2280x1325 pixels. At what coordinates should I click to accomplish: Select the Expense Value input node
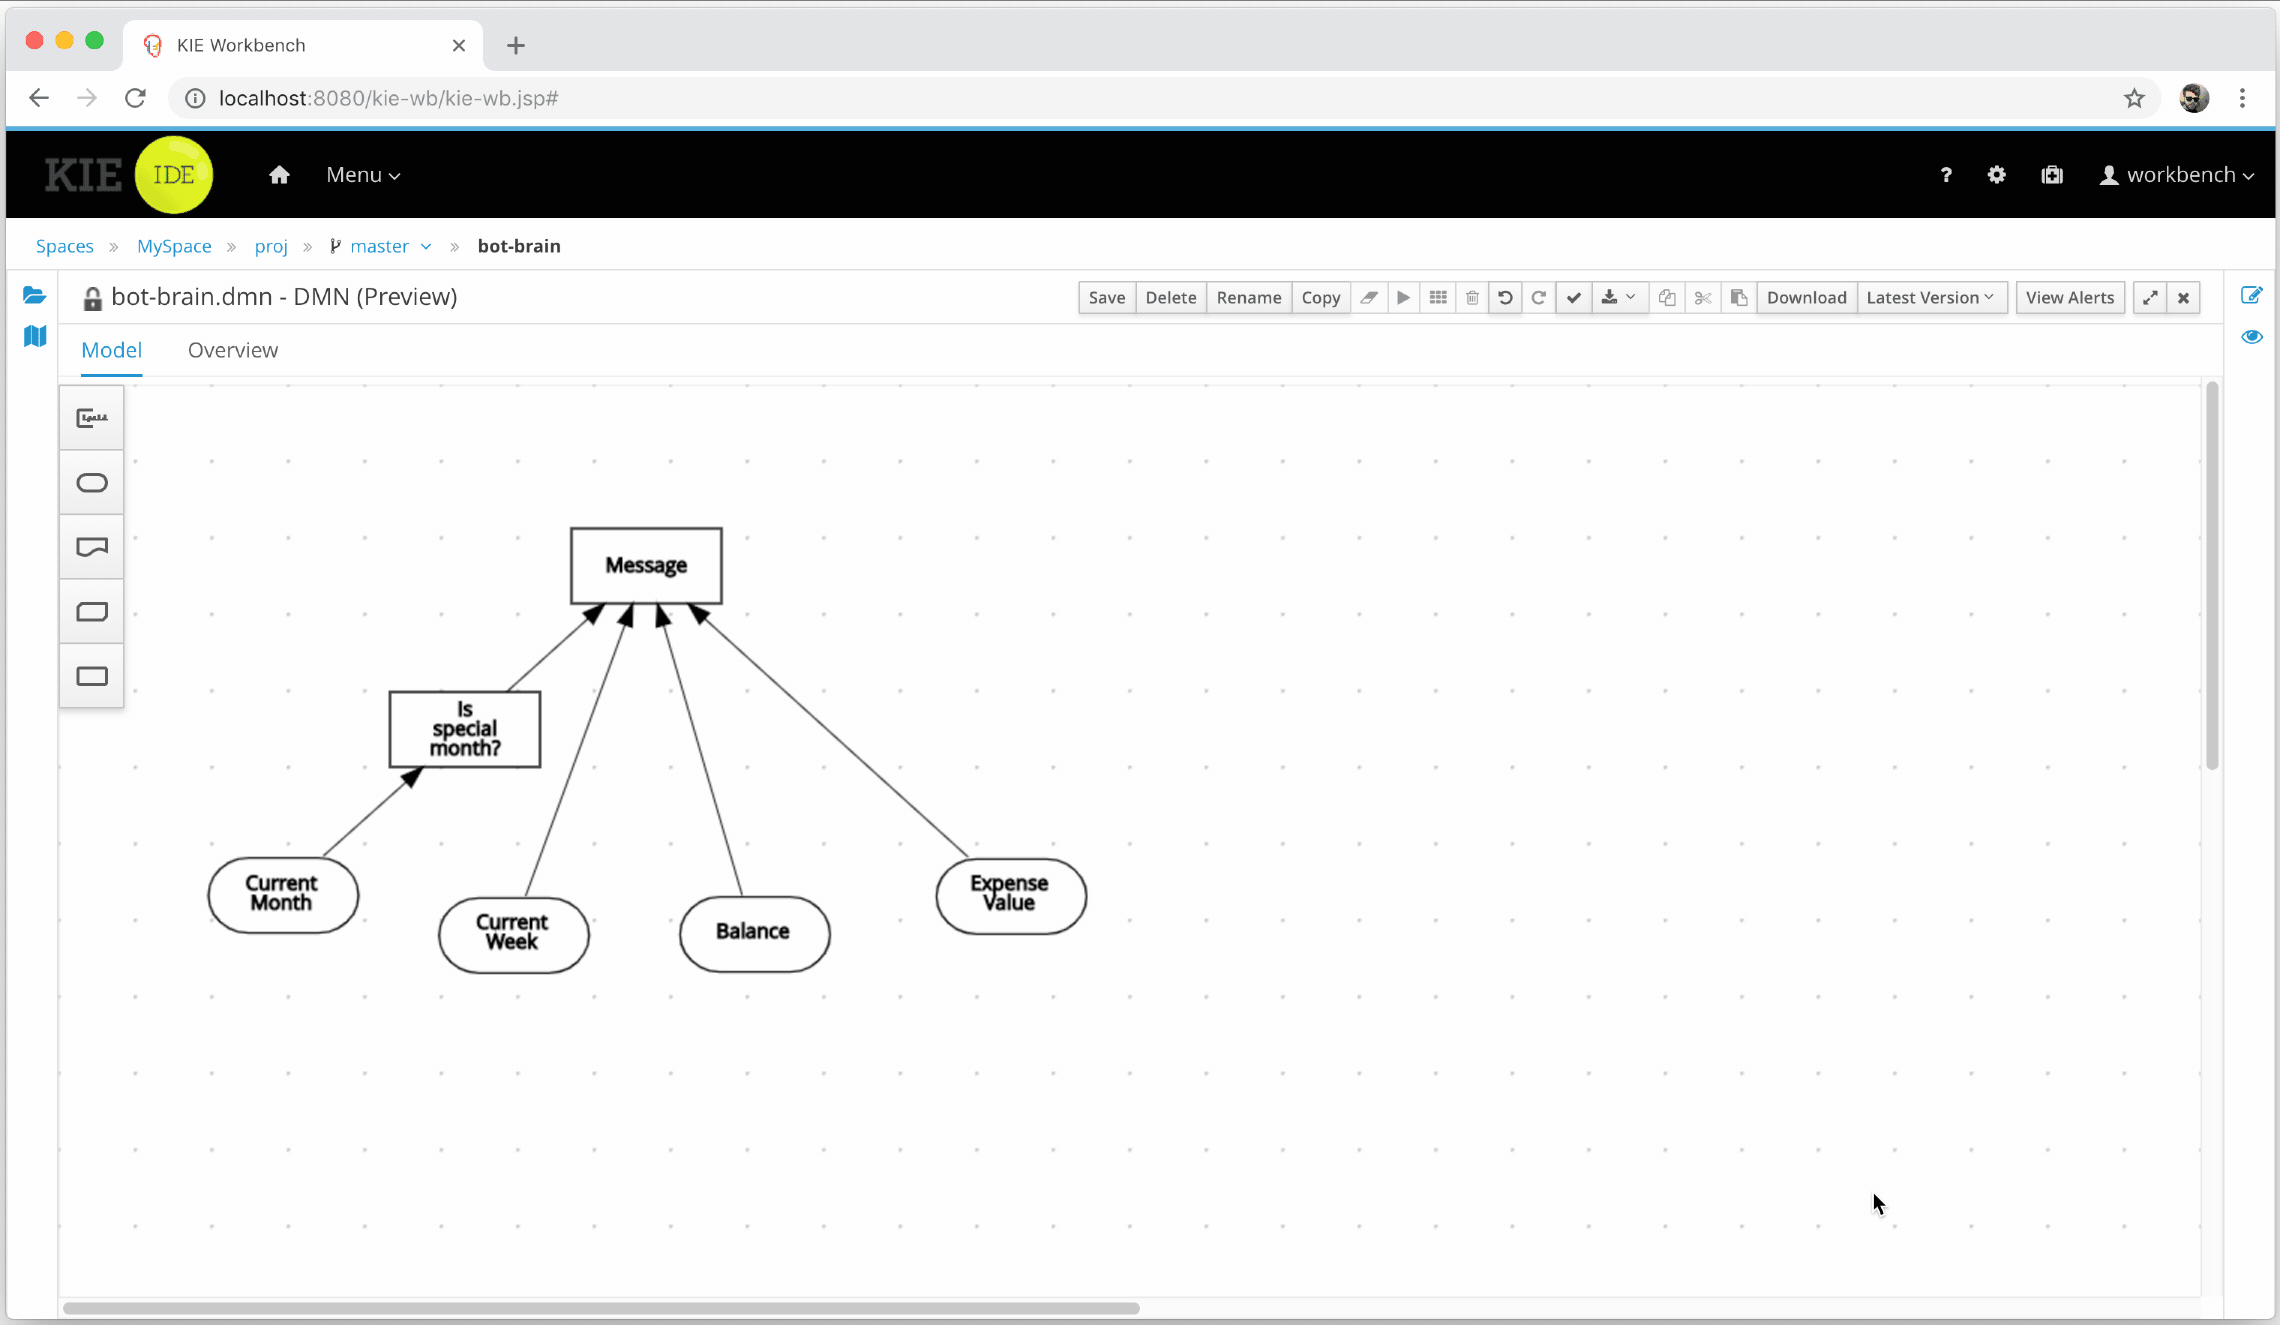coord(1011,896)
